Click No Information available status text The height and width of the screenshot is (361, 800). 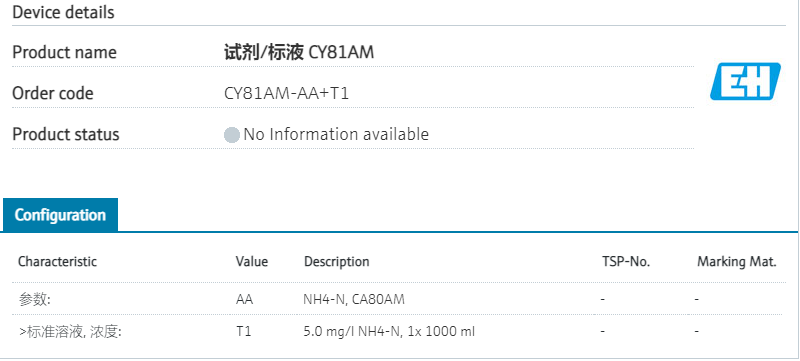(336, 135)
